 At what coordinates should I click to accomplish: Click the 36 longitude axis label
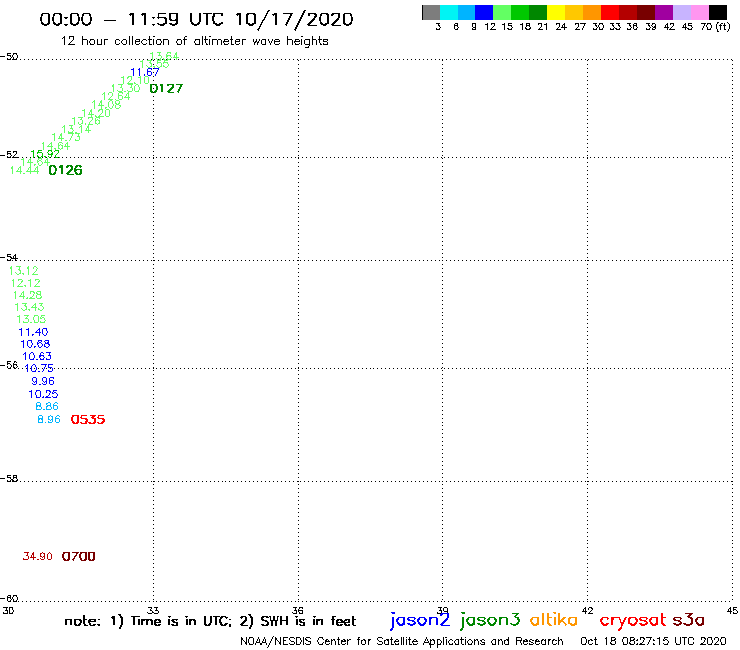tap(298, 610)
